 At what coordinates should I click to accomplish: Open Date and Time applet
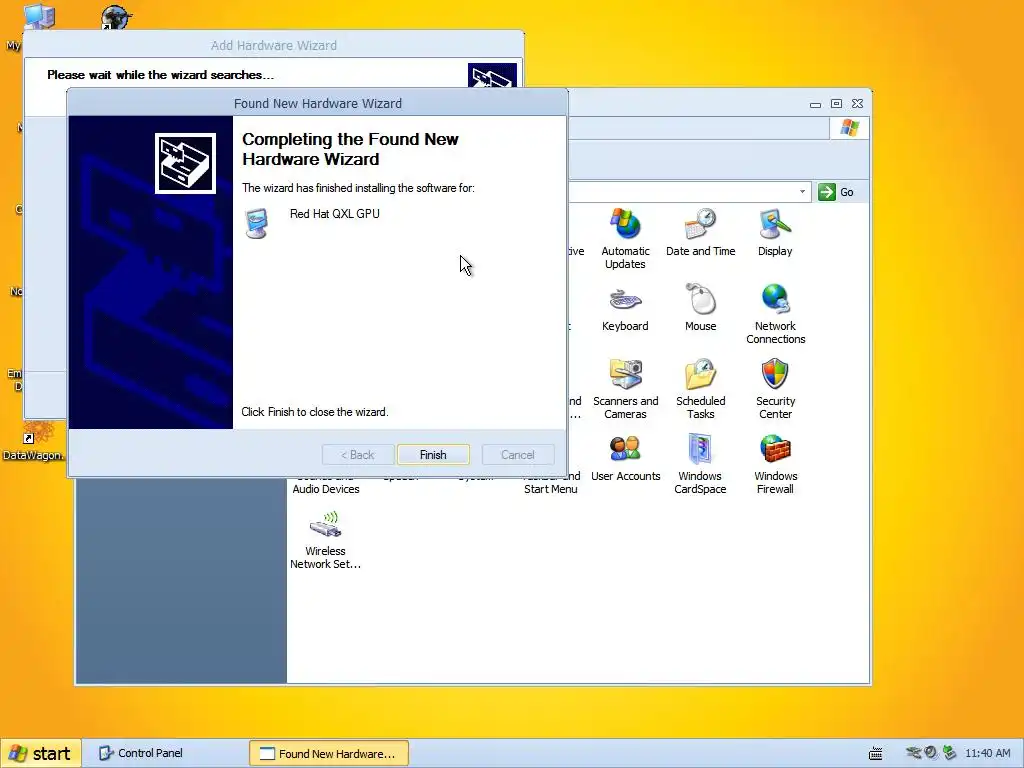pyautogui.click(x=701, y=232)
